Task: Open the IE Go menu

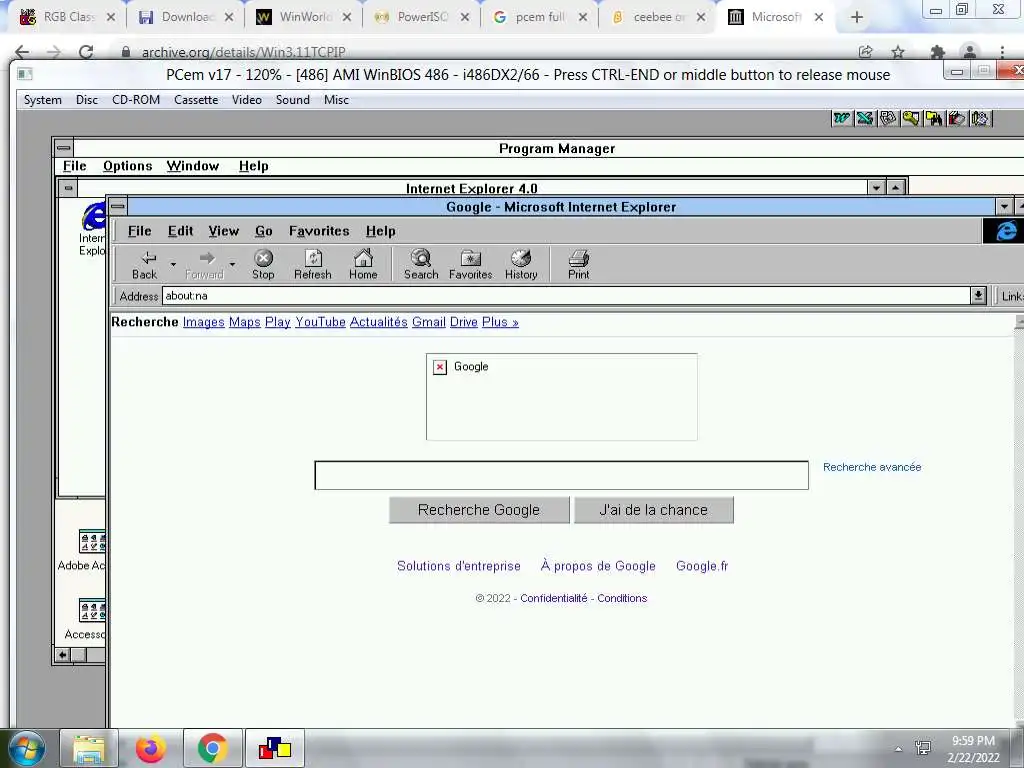Action: pos(264,231)
